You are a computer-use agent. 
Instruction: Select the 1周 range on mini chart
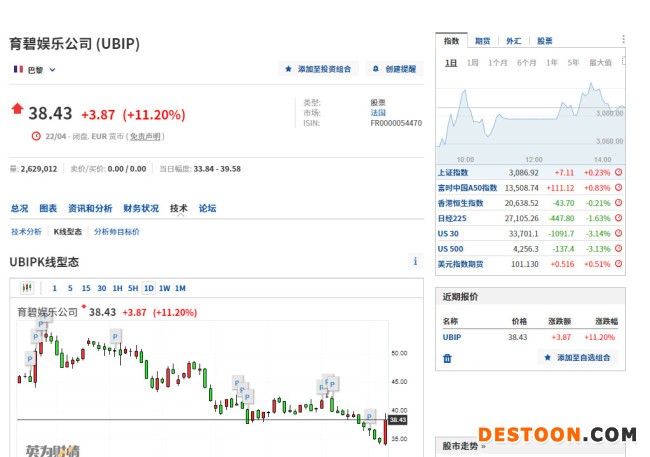tap(473, 63)
